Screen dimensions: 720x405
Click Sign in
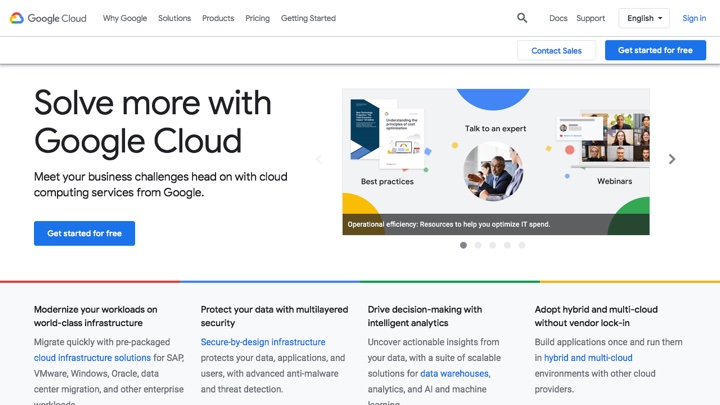coord(694,18)
